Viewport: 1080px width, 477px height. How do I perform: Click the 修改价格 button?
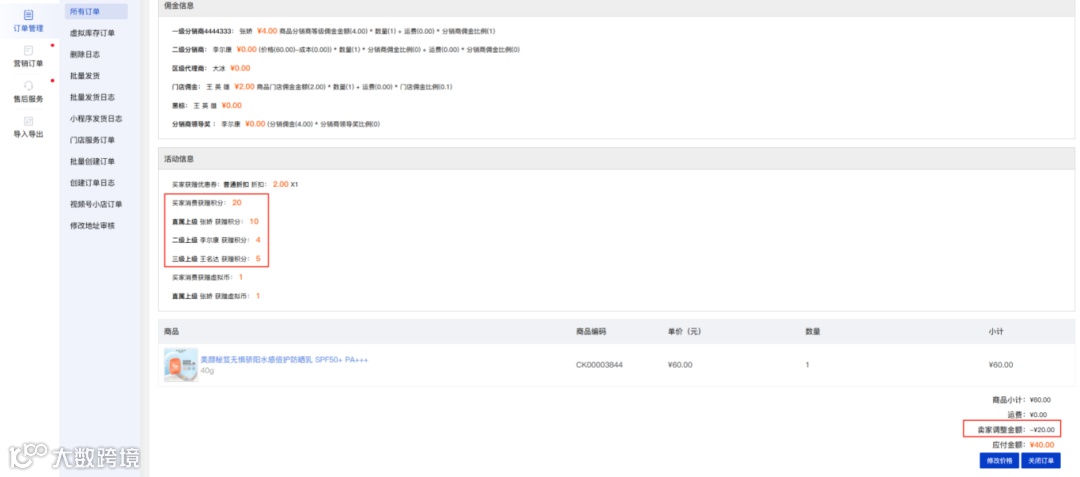(998, 460)
